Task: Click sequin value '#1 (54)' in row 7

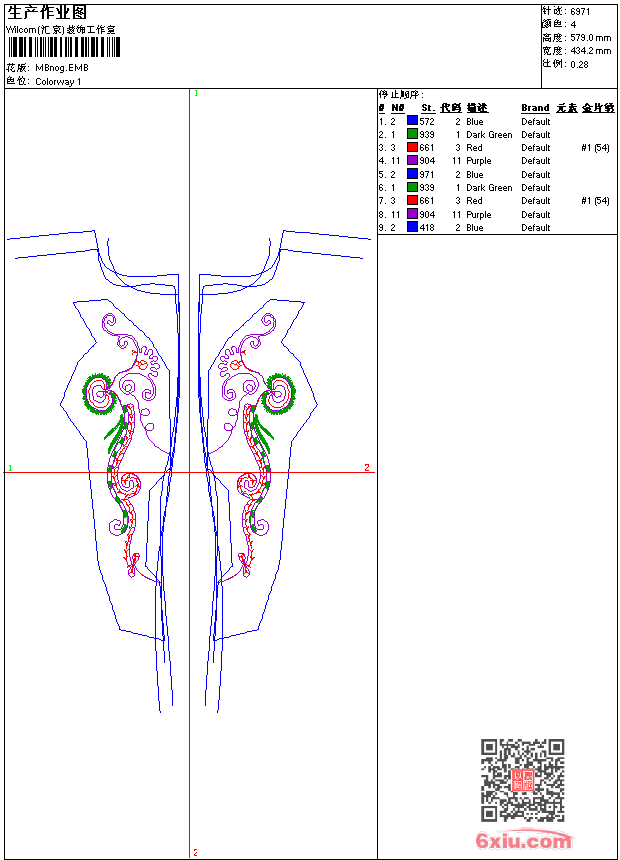Action: 595,201
